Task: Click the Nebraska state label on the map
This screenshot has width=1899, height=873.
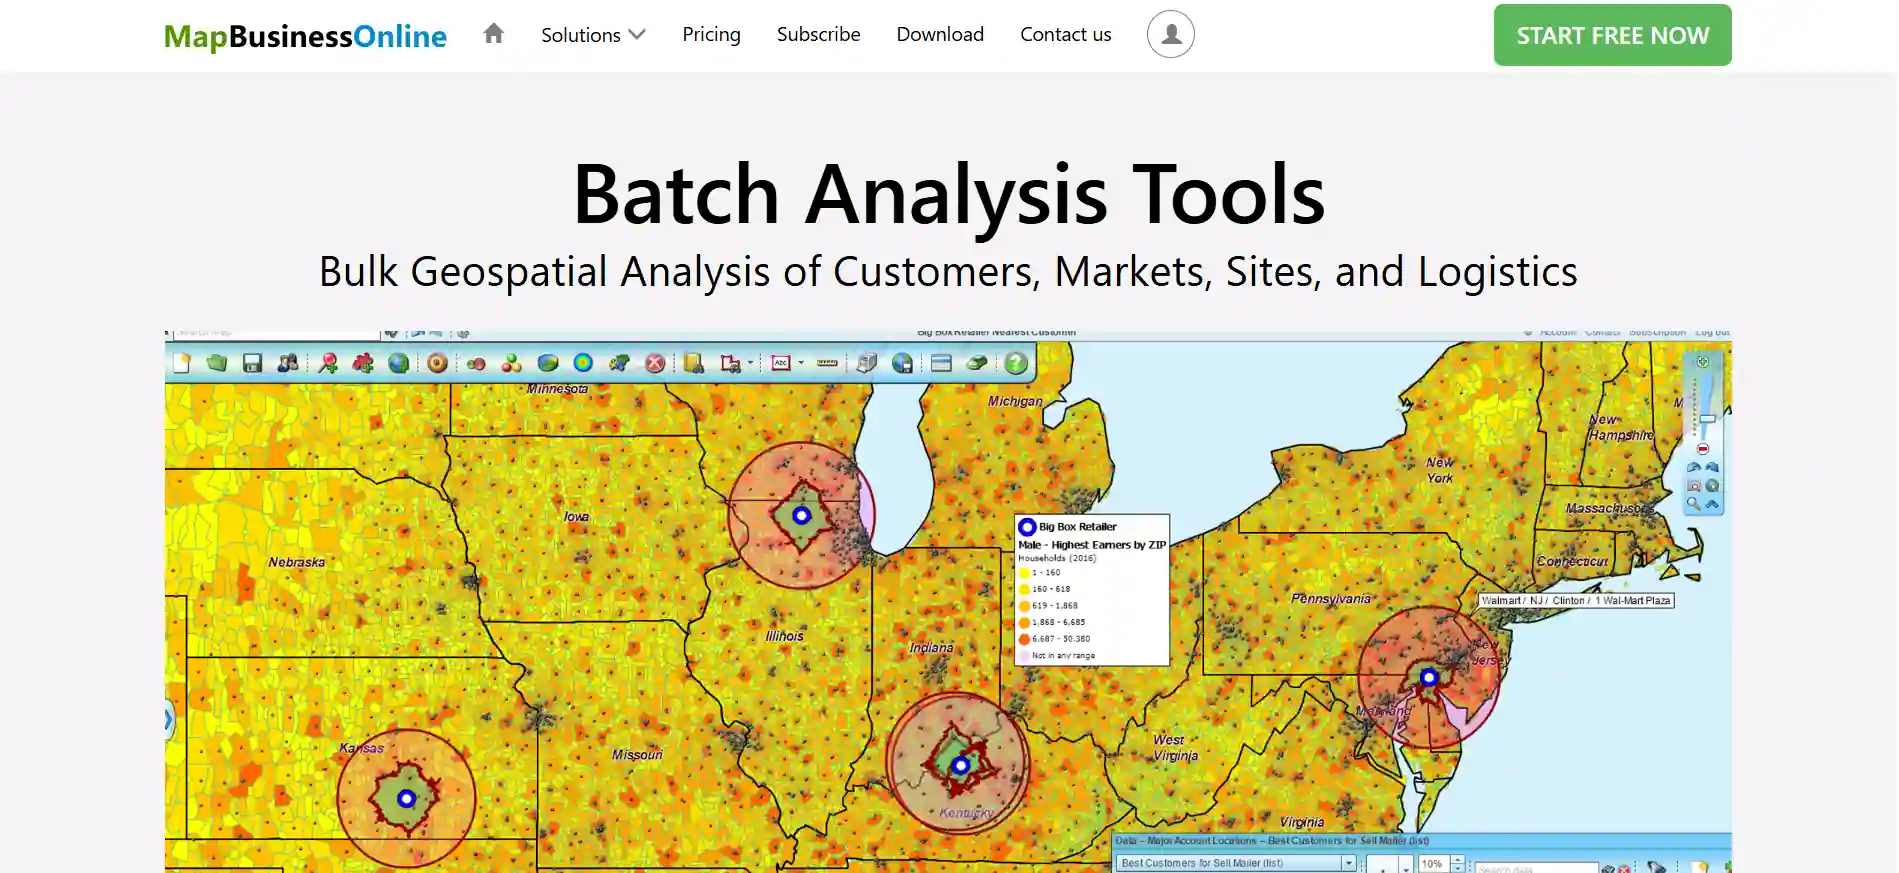Action: coord(296,562)
